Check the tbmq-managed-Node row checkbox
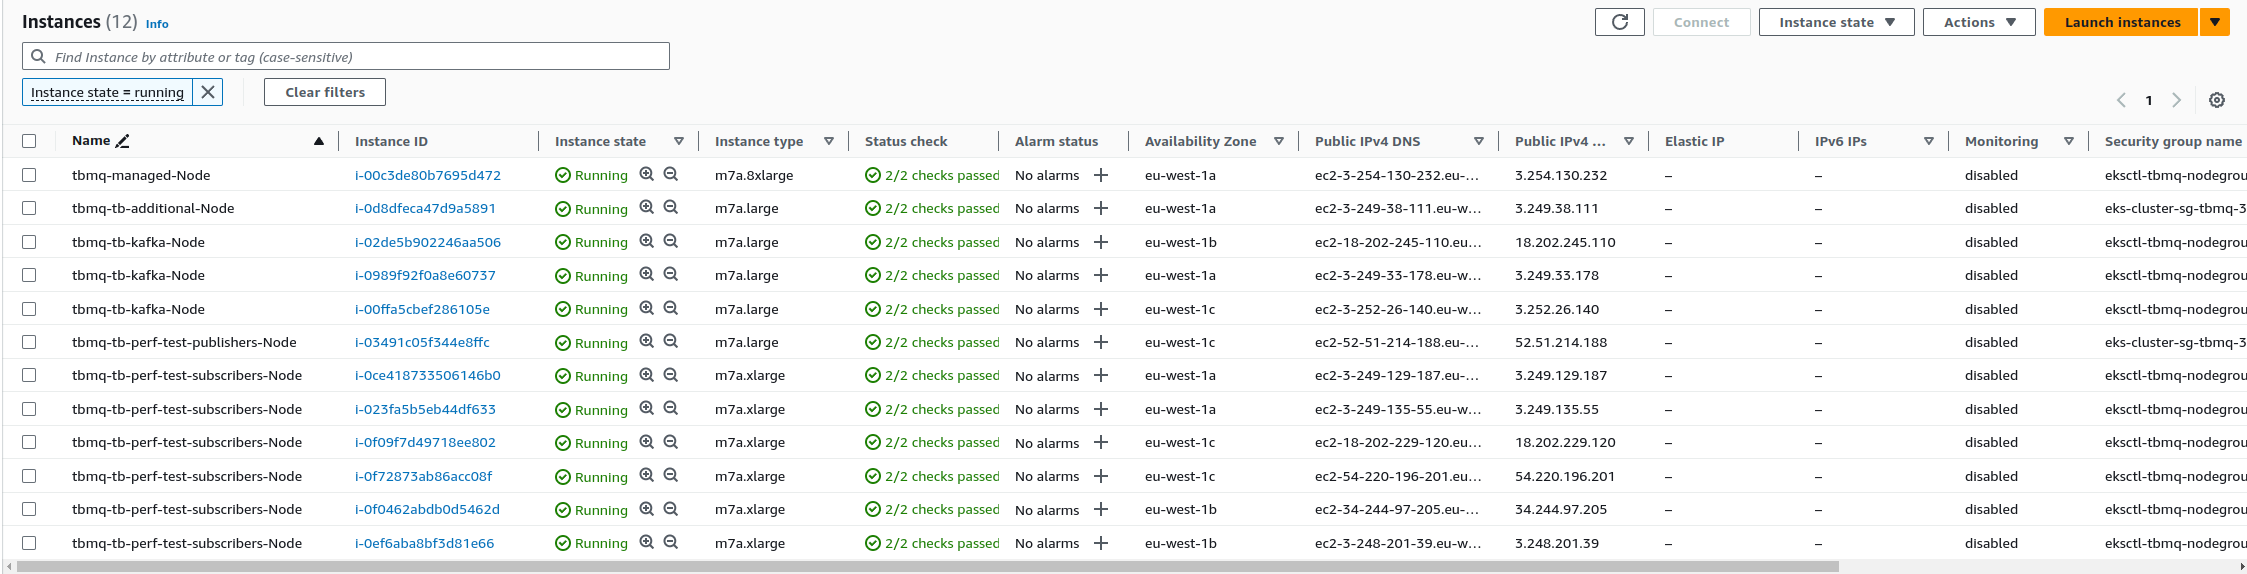This screenshot has width=2247, height=574. coord(29,175)
